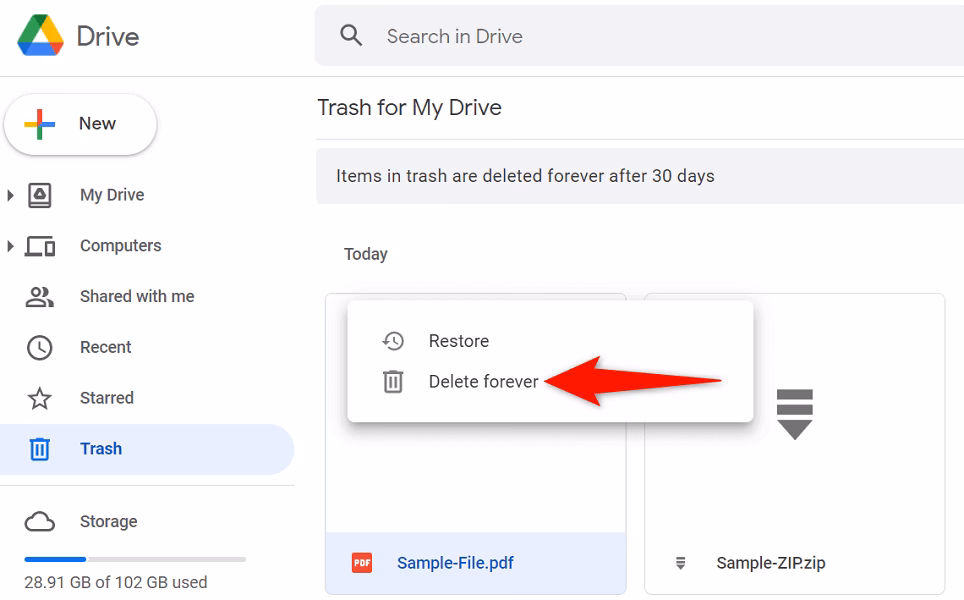Expand the My Drive tree arrow
Viewport: 964px width, 600px height.
tap(10, 195)
